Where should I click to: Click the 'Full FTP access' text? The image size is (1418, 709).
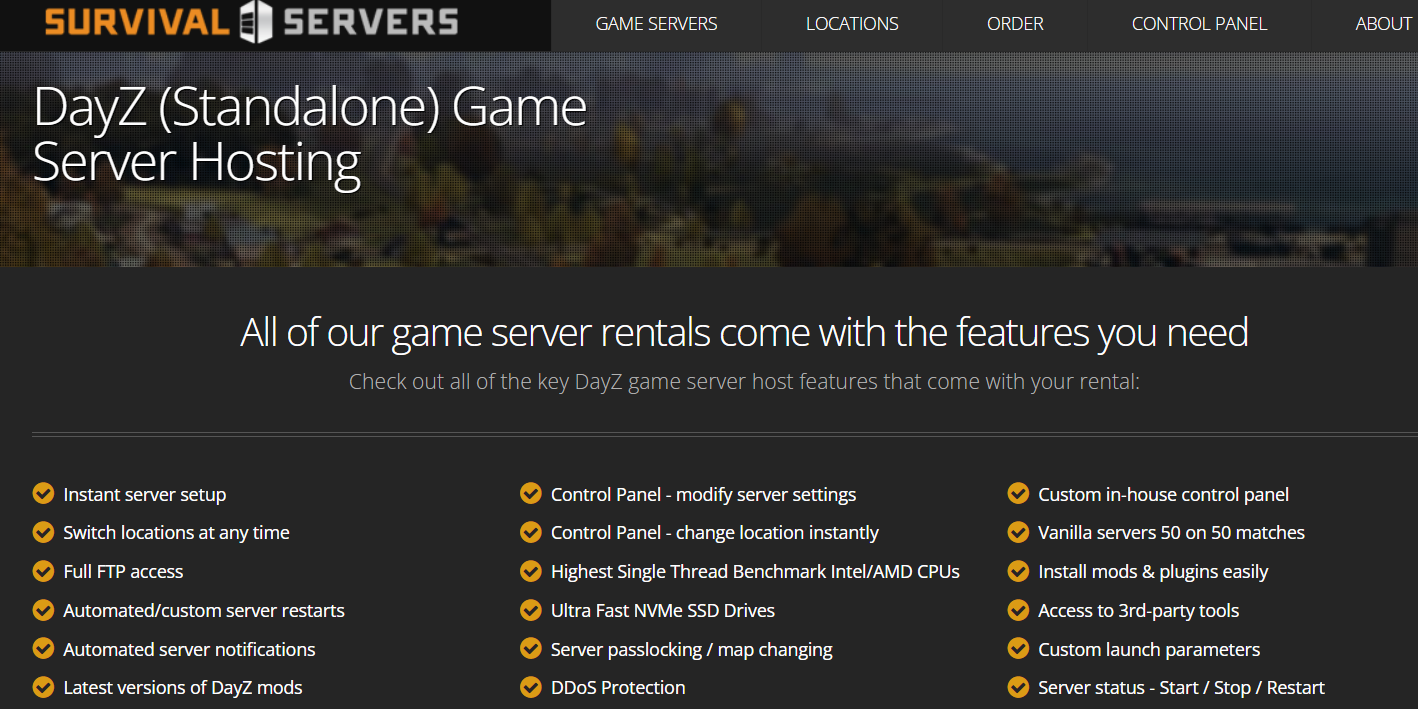click(123, 572)
